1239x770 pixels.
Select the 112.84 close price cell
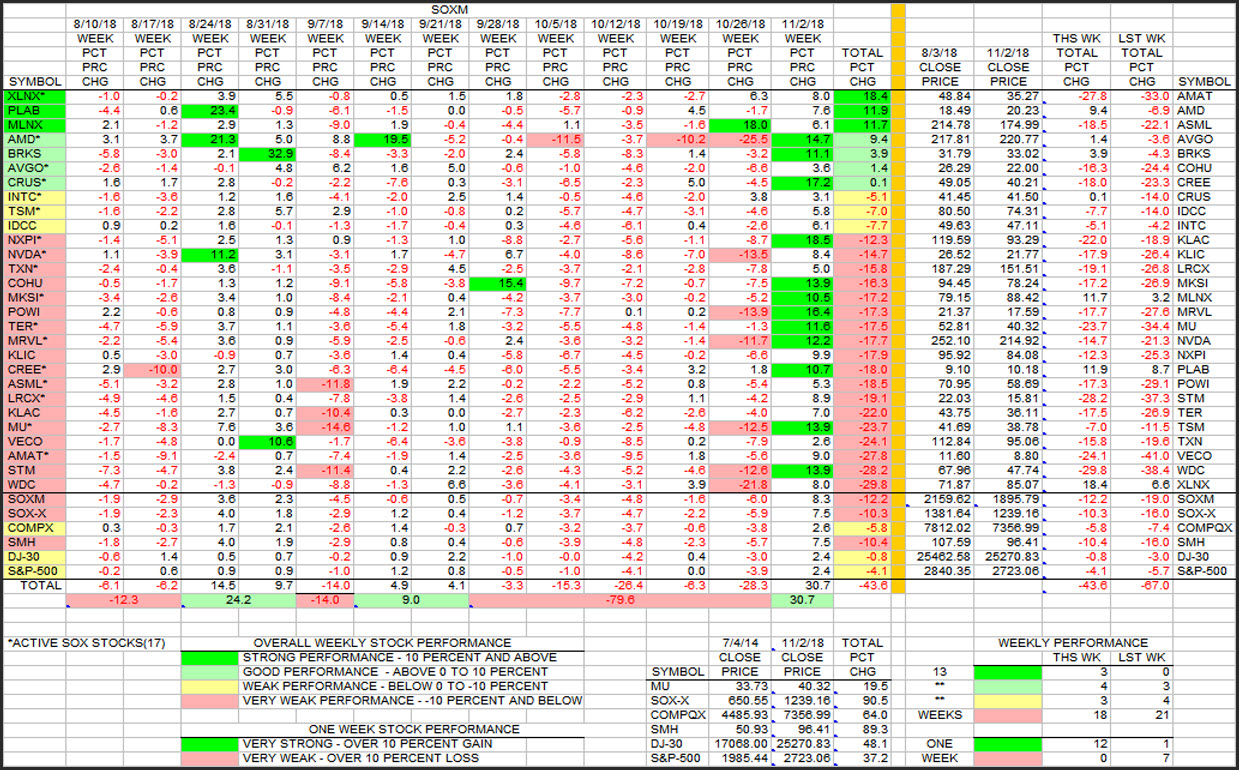(x=939, y=442)
